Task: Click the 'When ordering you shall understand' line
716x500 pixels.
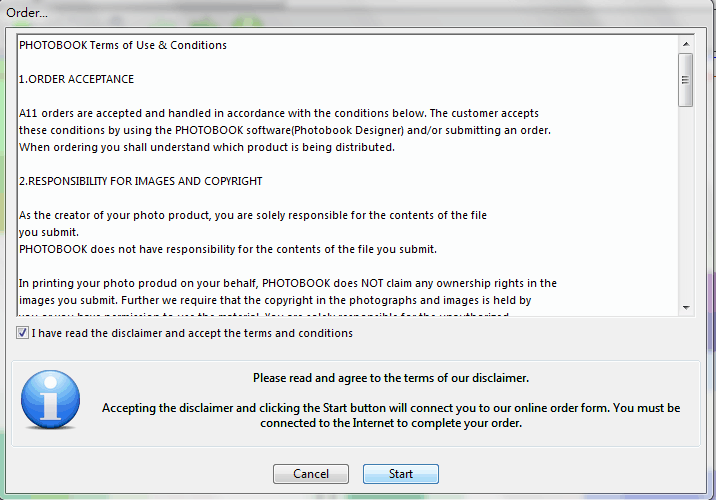Action: click(x=207, y=147)
